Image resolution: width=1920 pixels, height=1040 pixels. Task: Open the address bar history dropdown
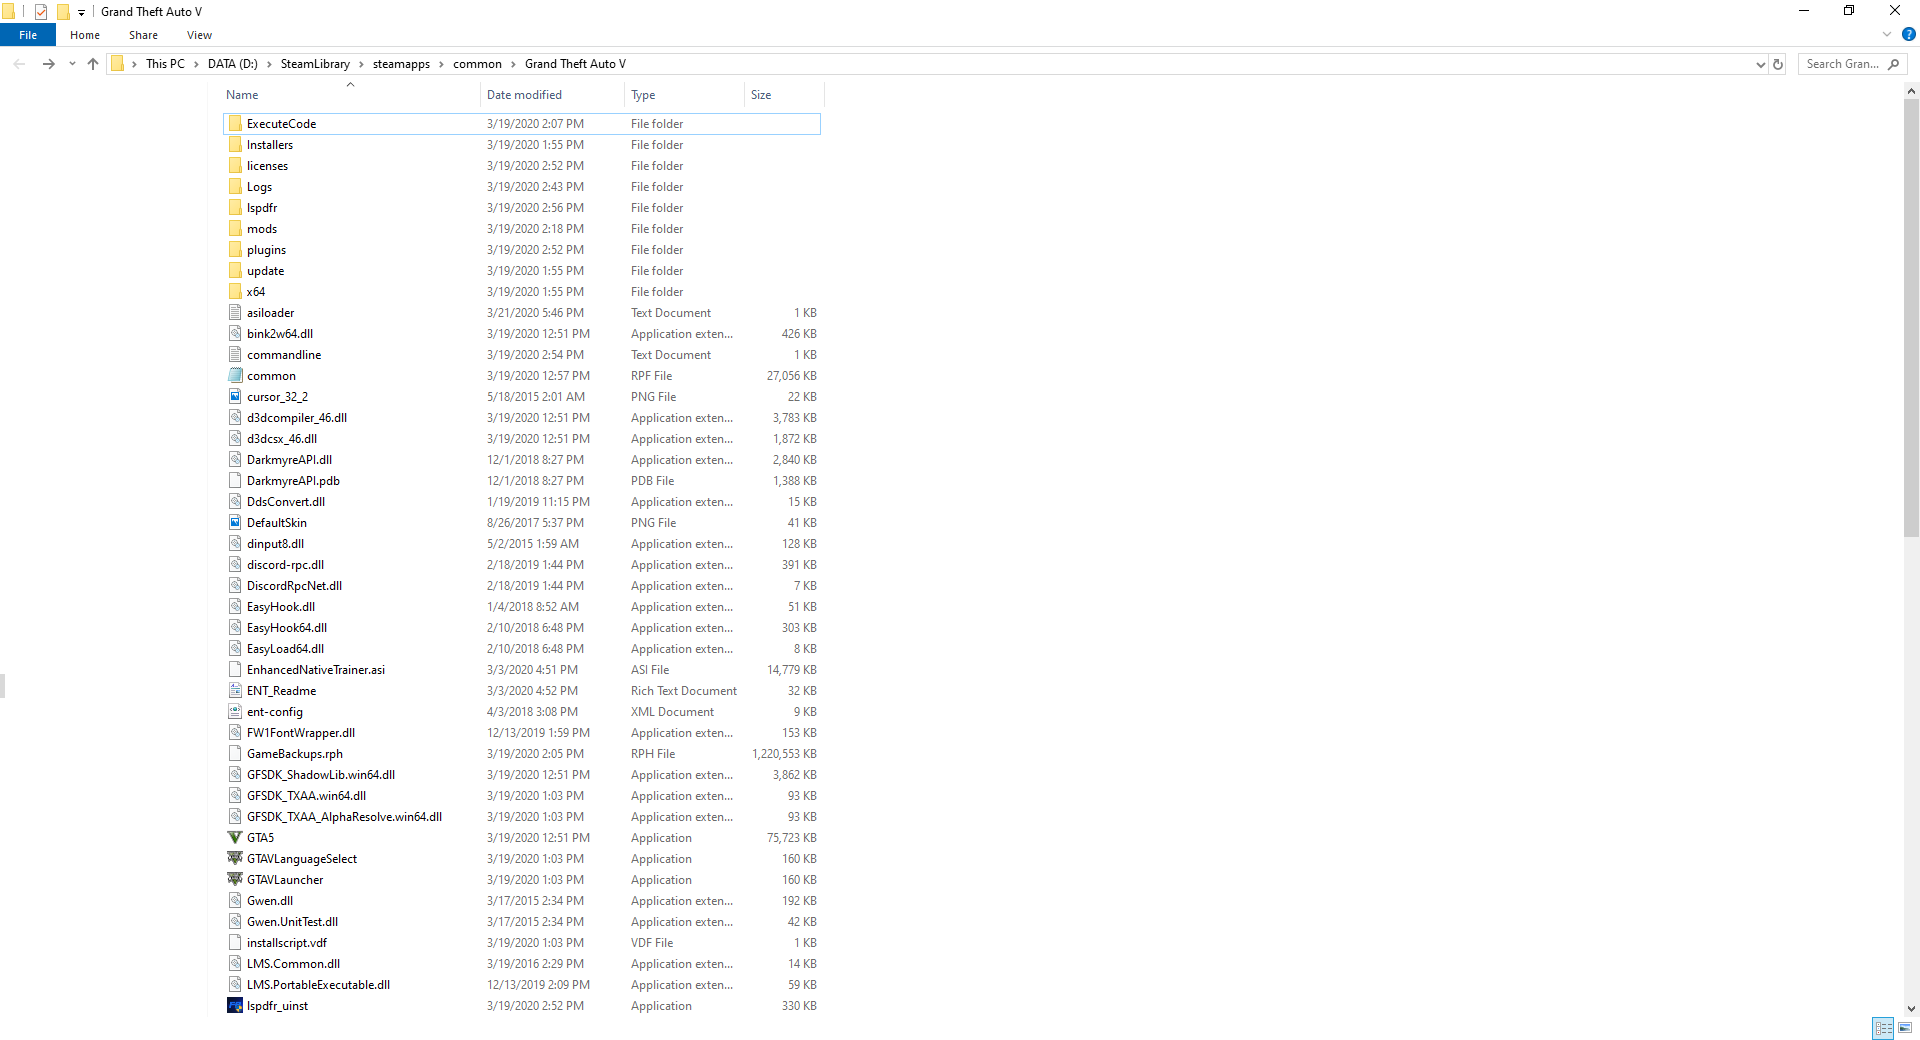point(1760,64)
